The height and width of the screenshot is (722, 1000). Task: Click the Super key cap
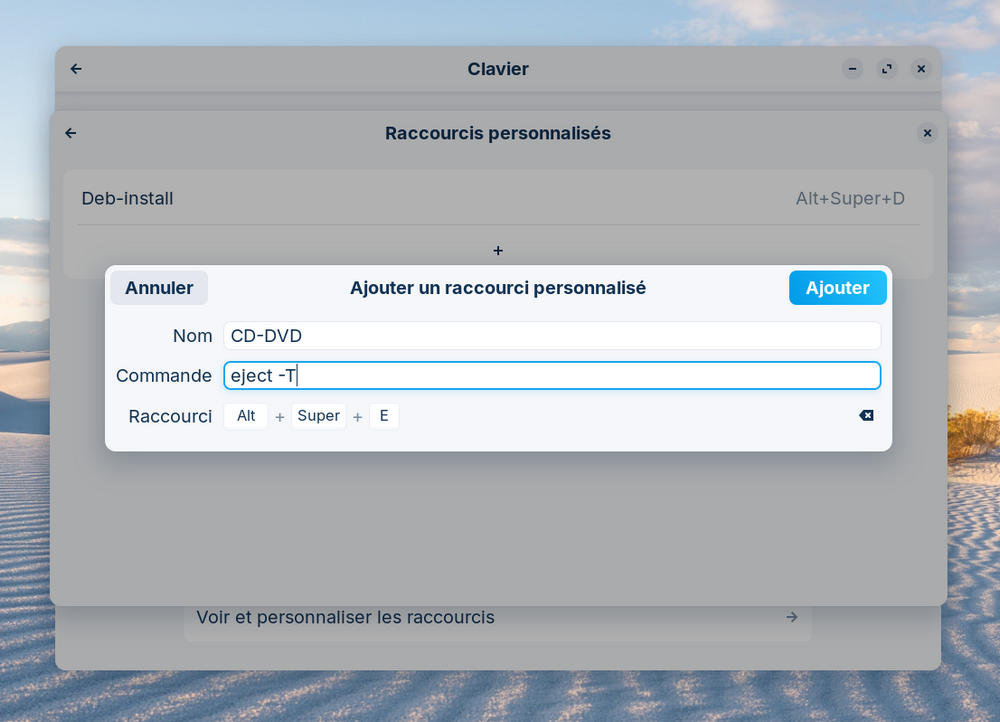319,416
